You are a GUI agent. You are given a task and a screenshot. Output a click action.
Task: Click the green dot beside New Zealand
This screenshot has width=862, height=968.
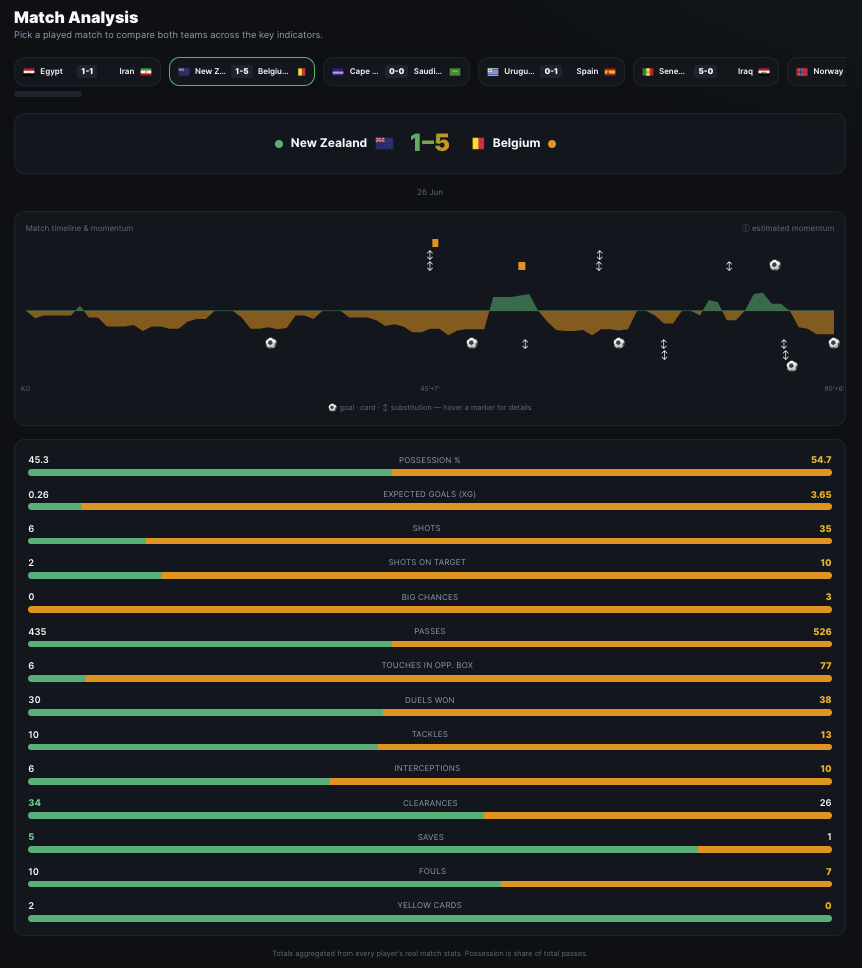pyautogui.click(x=279, y=144)
